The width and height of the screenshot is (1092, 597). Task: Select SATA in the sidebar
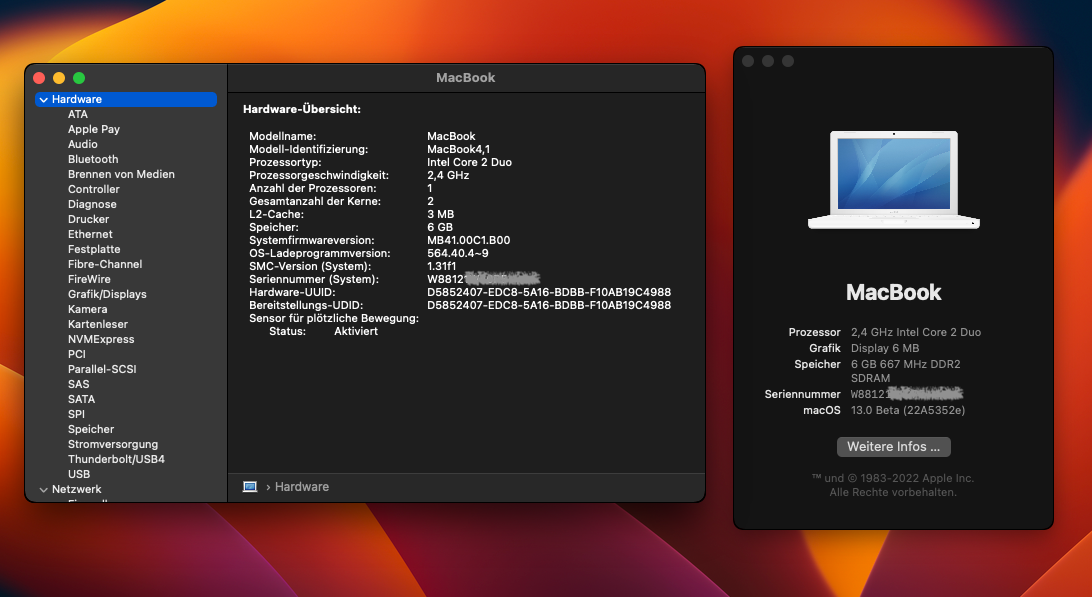(x=81, y=399)
